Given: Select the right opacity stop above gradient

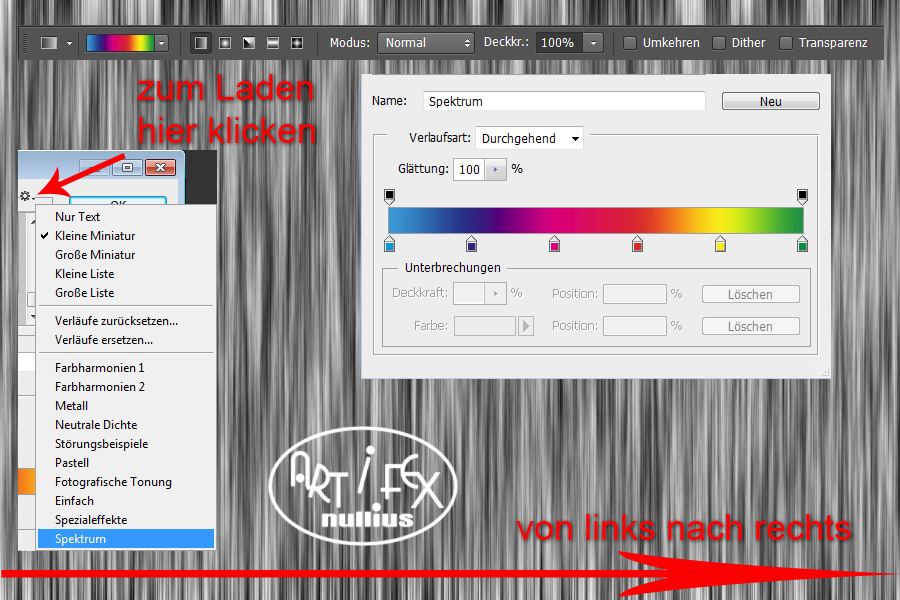Looking at the screenshot, I should [x=802, y=197].
